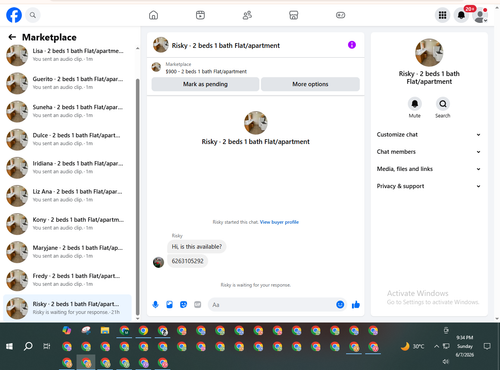The height and width of the screenshot is (370, 500).
Task: Show hidden system tray icons
Action: click(x=436, y=346)
